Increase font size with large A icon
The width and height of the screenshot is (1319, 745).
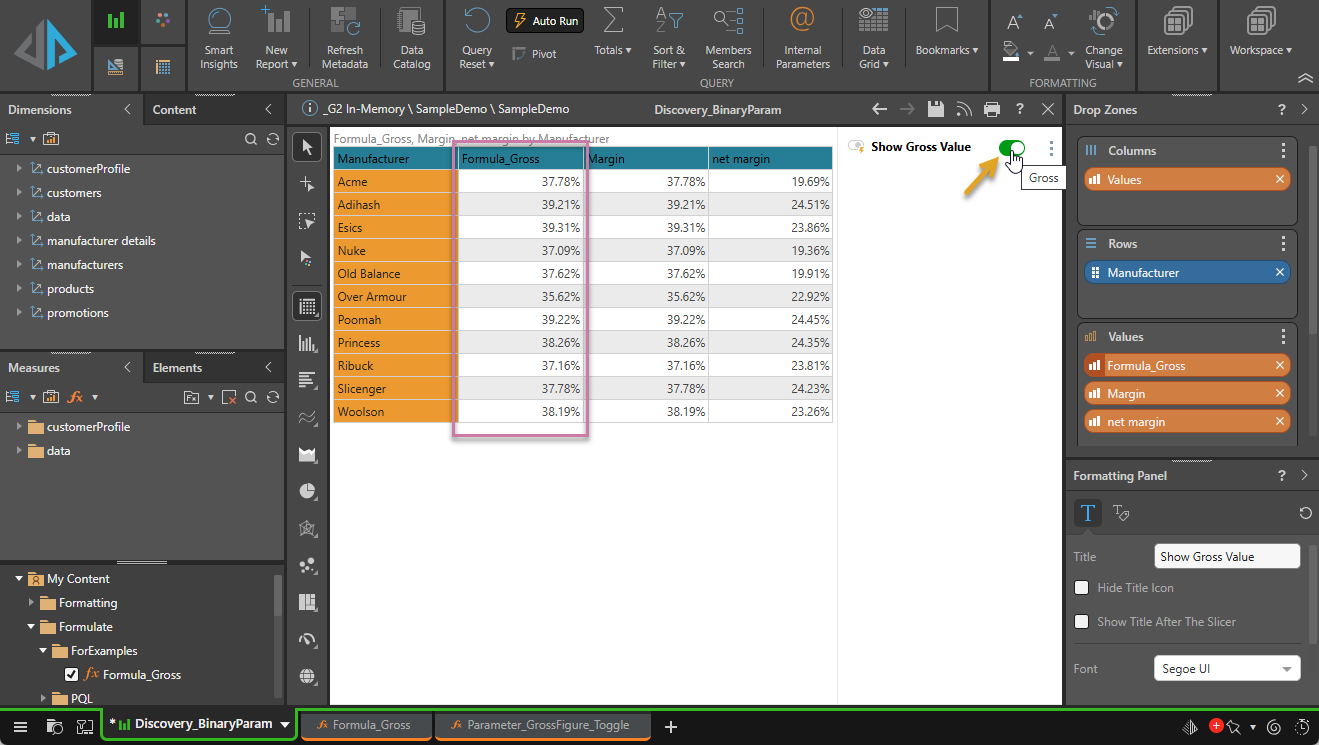[x=1014, y=22]
